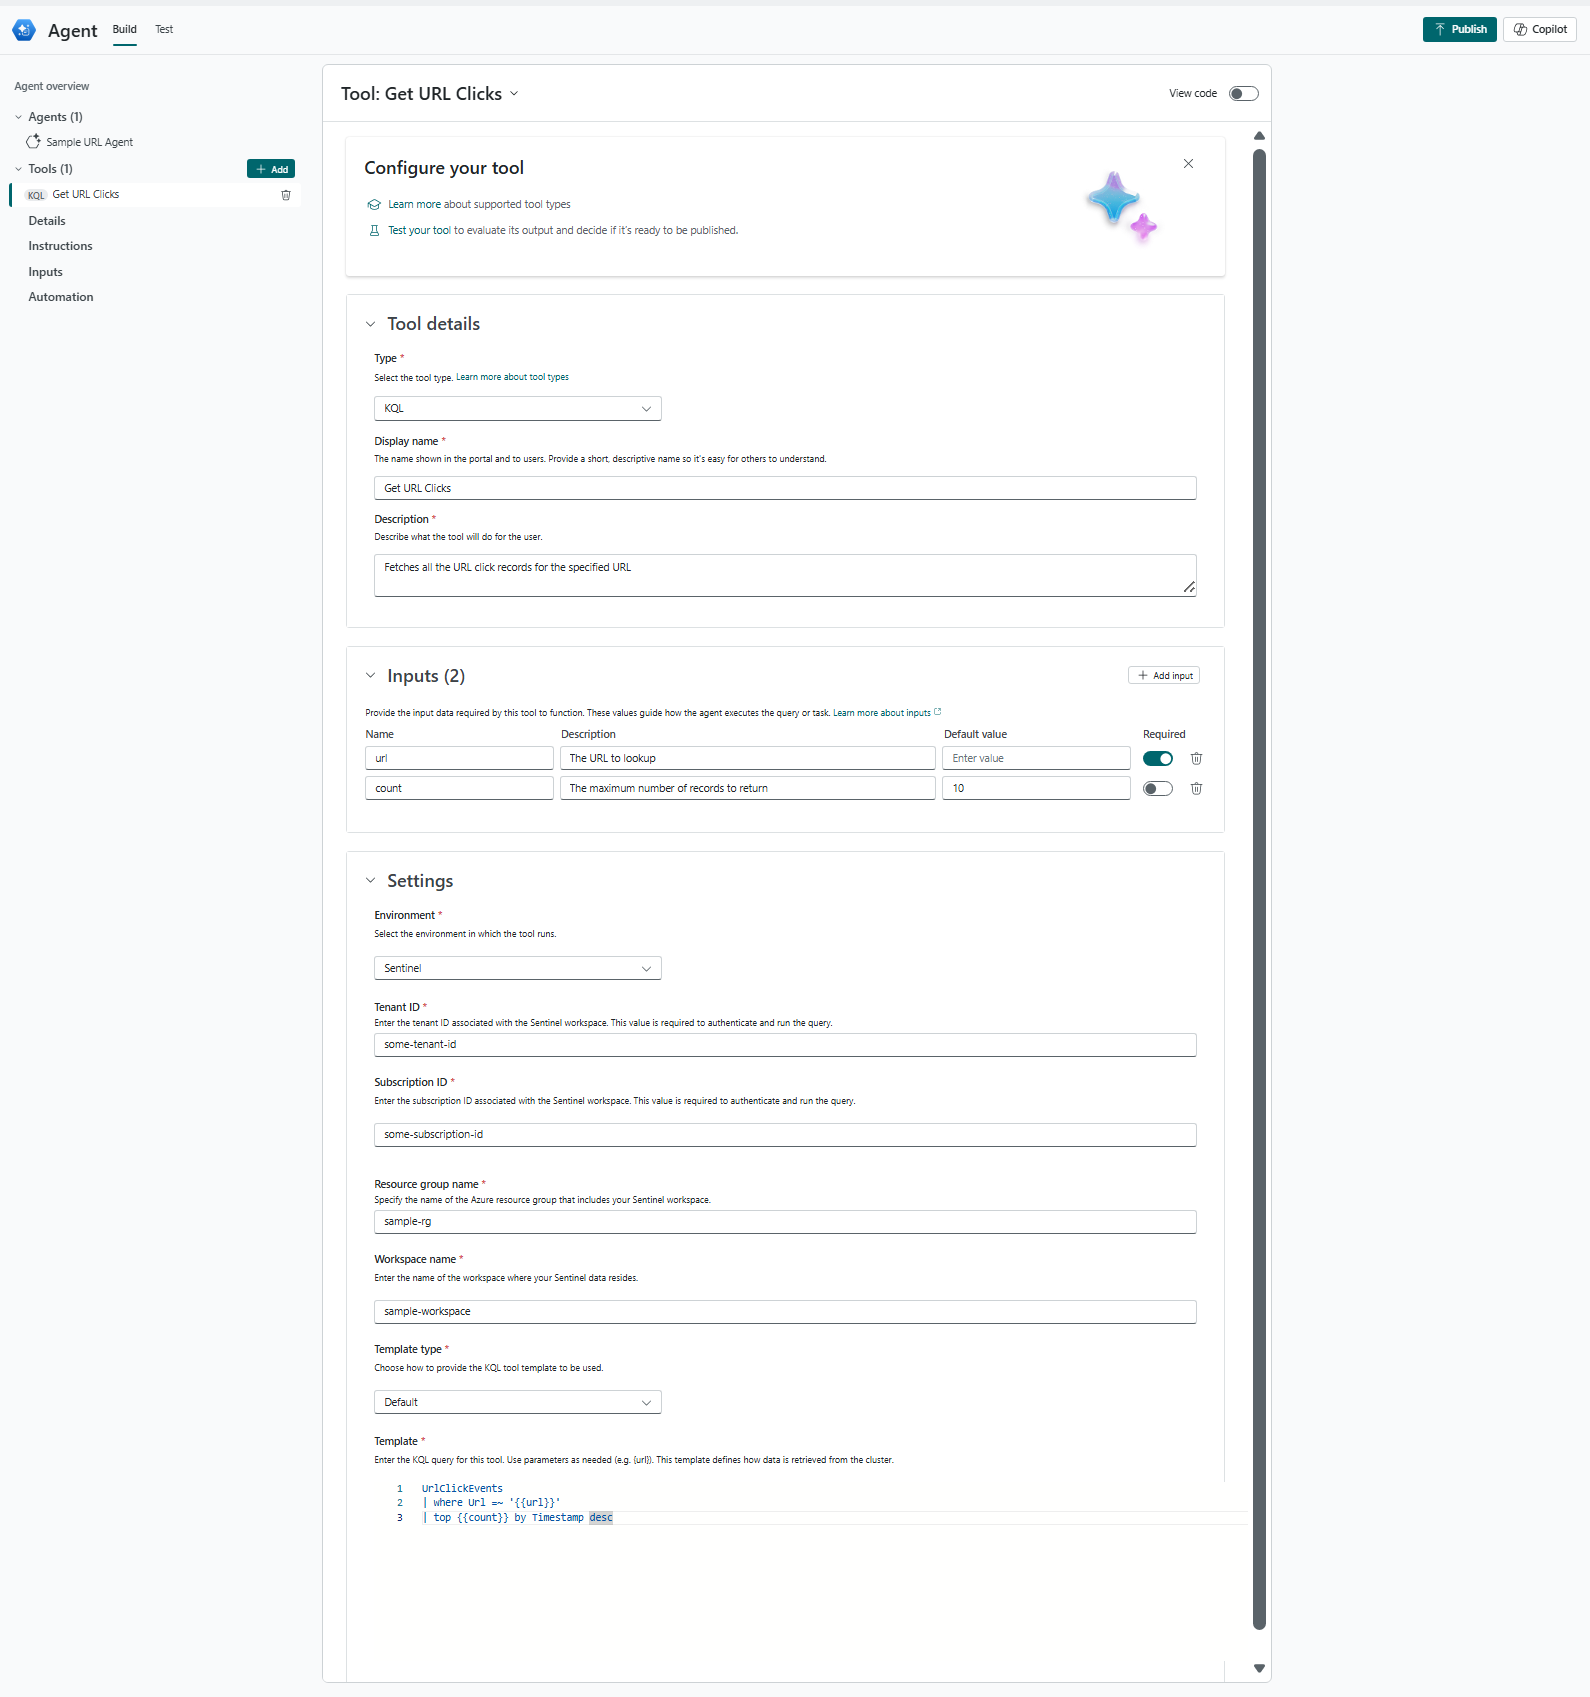Go to Instructions in the sidebar

point(60,246)
